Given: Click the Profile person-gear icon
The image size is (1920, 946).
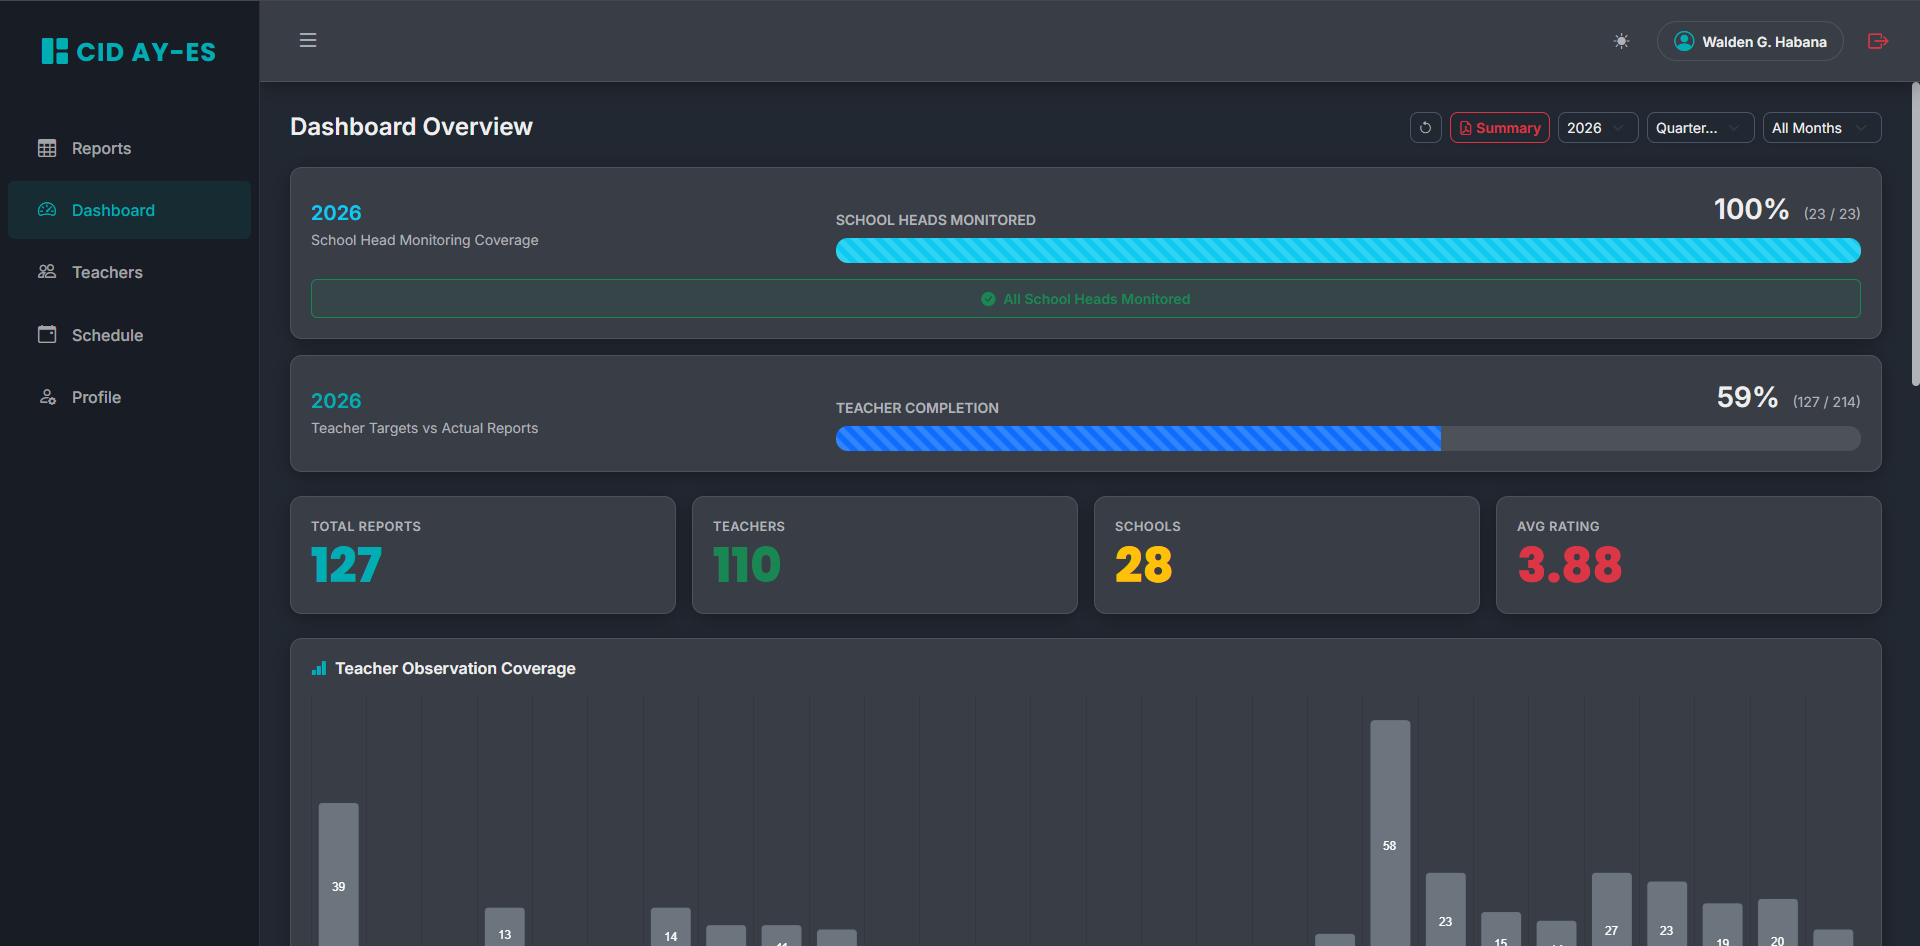Looking at the screenshot, I should click(47, 397).
